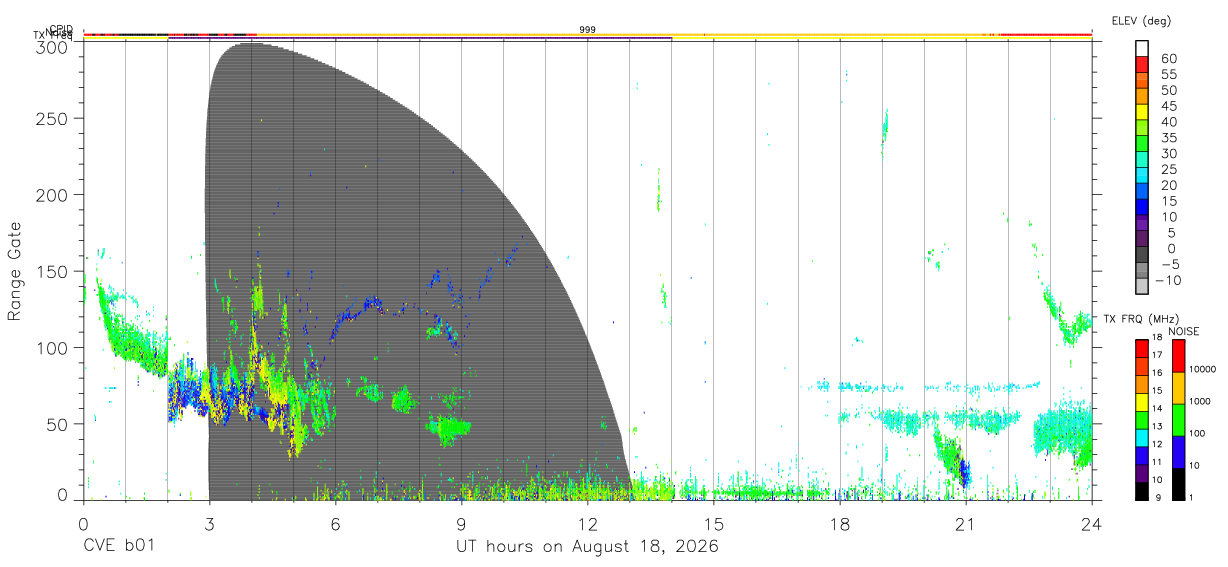Click the '150' tick on Range Gate axis
Viewport: 1228px width, 567px height.
coord(53,271)
